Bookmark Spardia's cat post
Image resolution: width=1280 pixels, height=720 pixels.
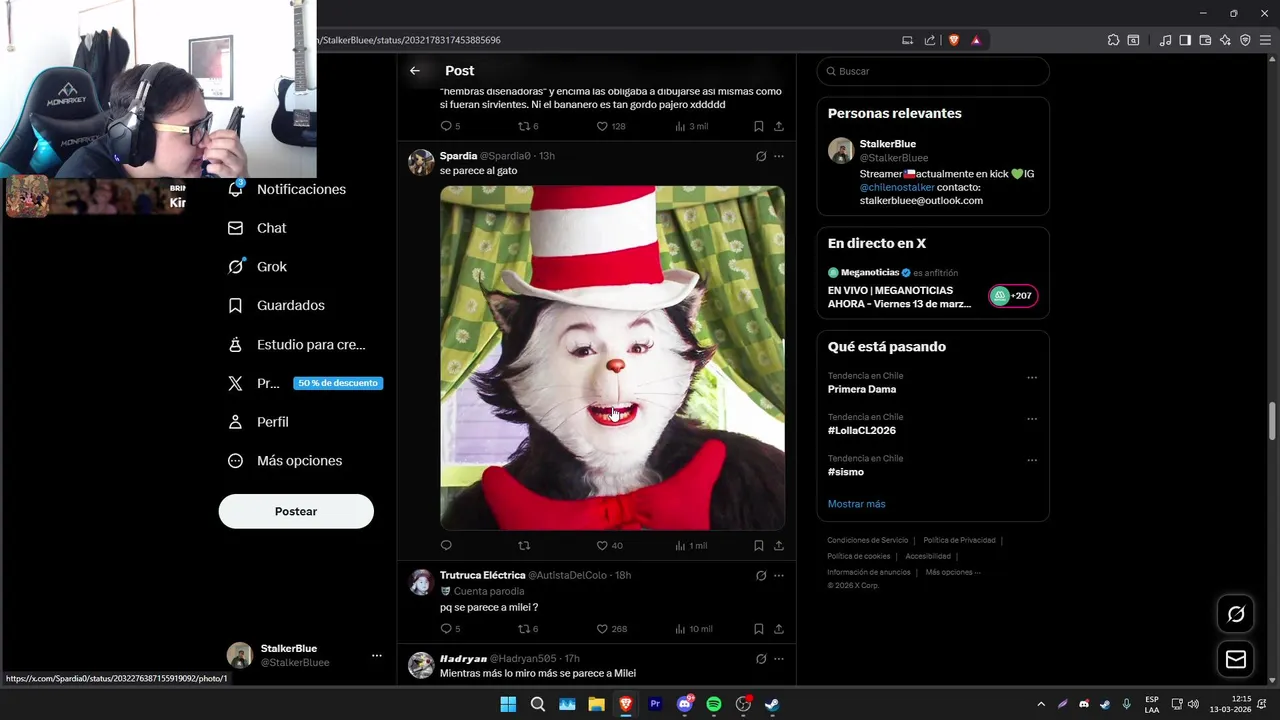pyautogui.click(x=759, y=545)
